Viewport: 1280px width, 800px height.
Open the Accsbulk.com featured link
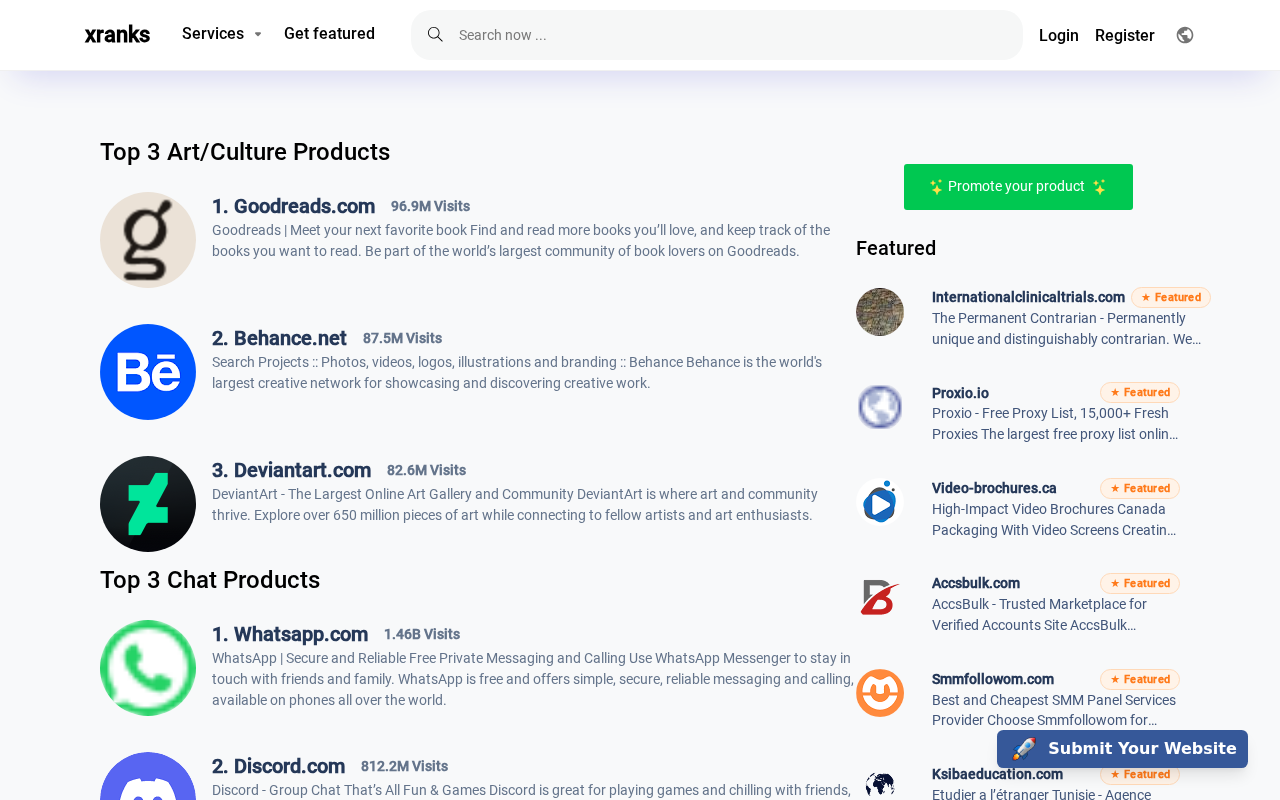pos(976,583)
